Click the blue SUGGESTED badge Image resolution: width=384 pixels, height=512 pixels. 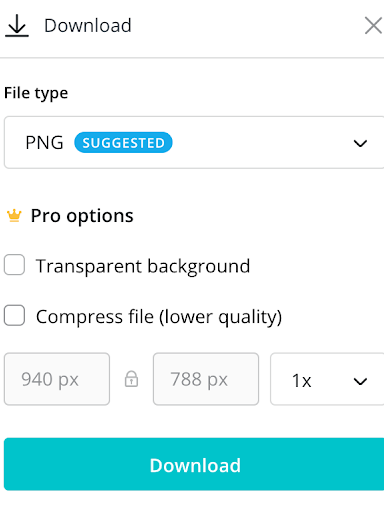coord(123,143)
